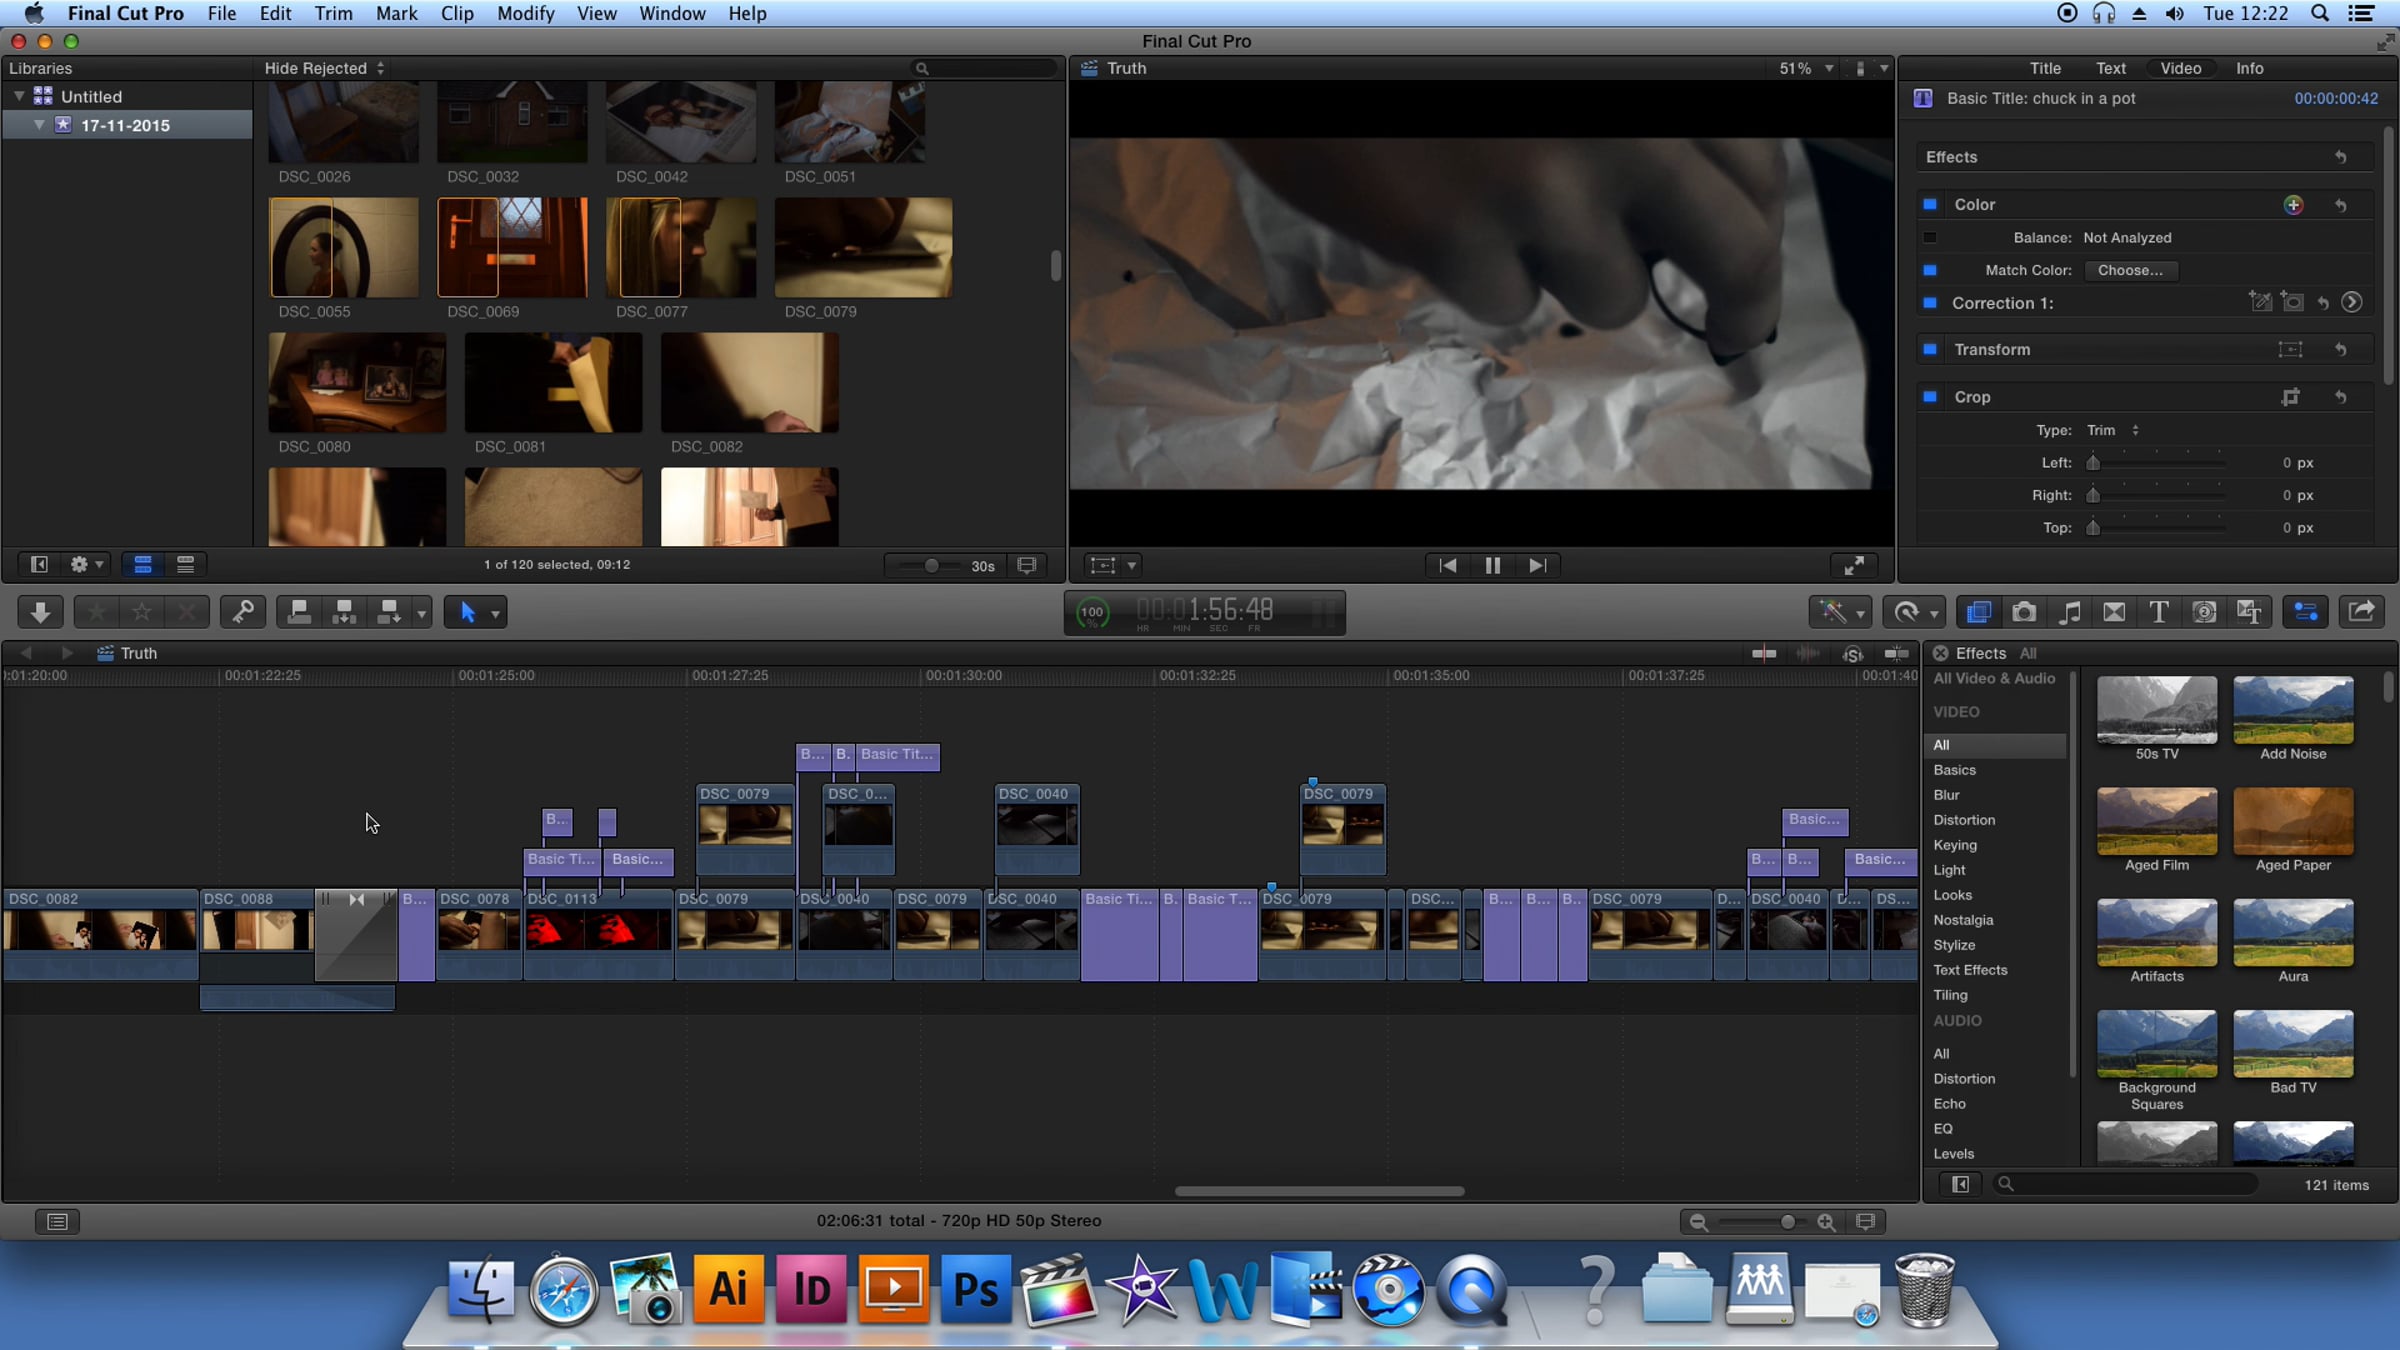
Task: Click the Transform onscreen controls icon
Action: 2290,349
